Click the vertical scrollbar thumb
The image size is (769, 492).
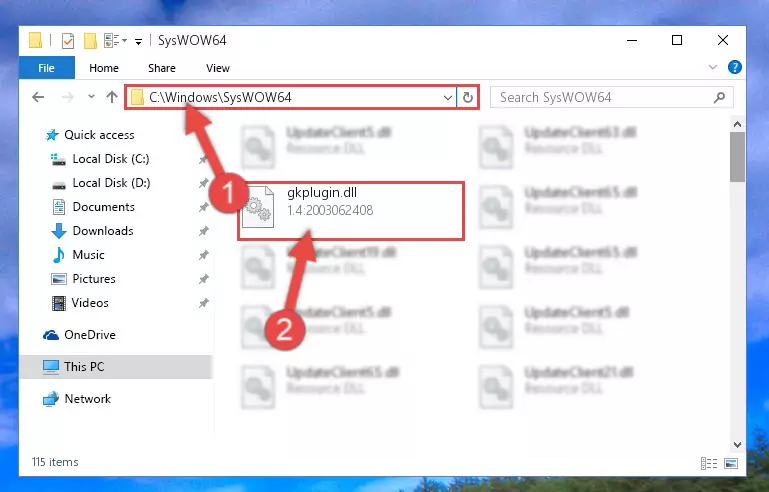tap(737, 157)
